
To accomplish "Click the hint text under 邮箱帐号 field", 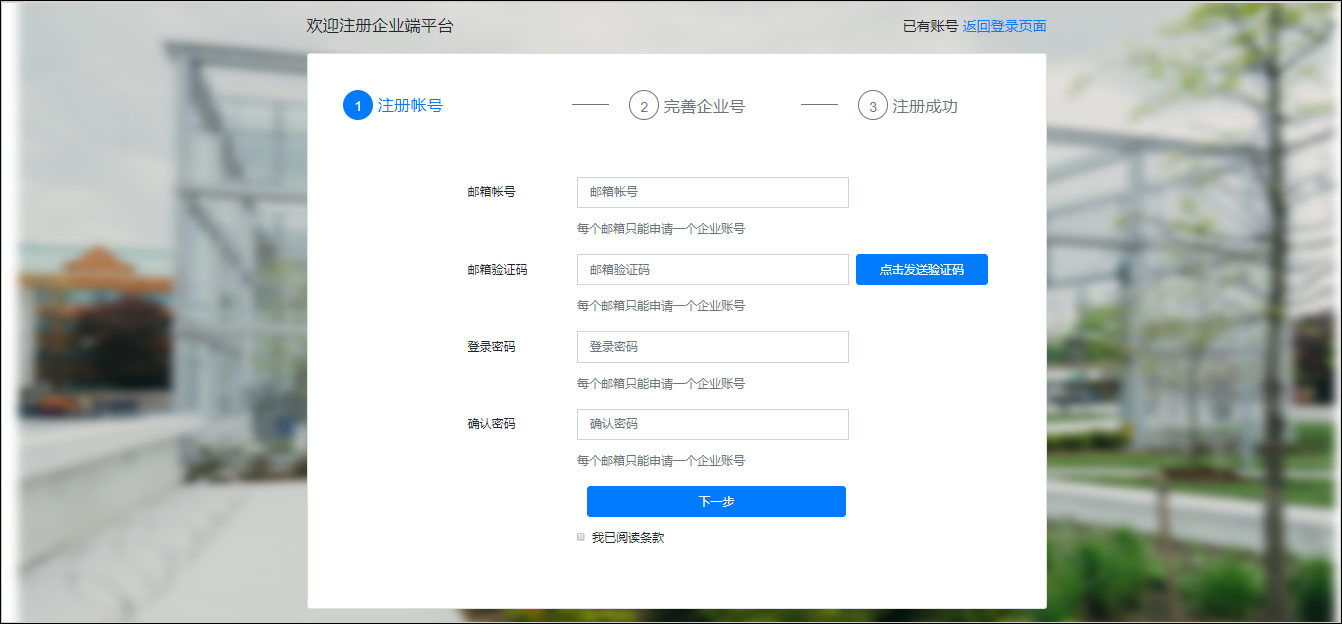I will pyautogui.click(x=661, y=229).
